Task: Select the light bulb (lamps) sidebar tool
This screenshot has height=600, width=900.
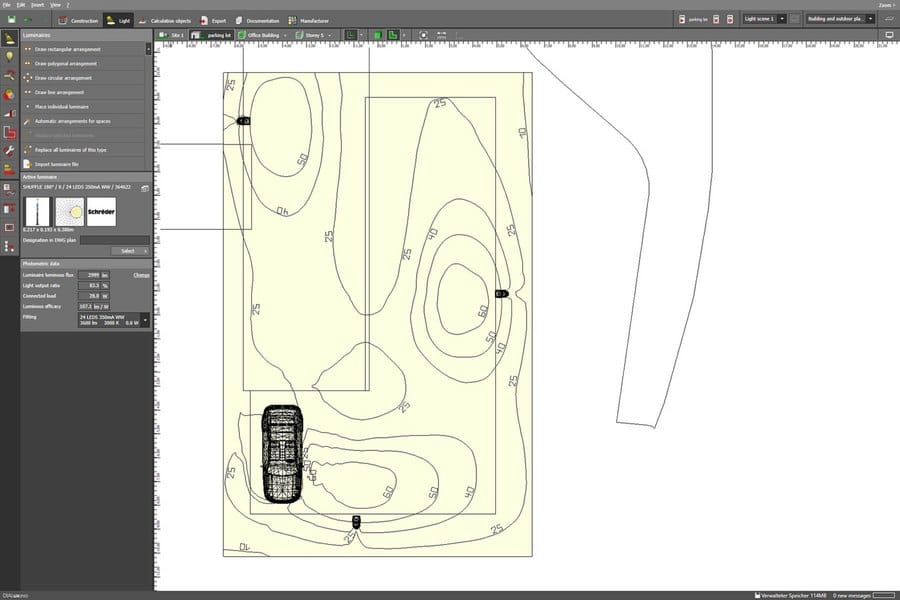Action: (9, 56)
